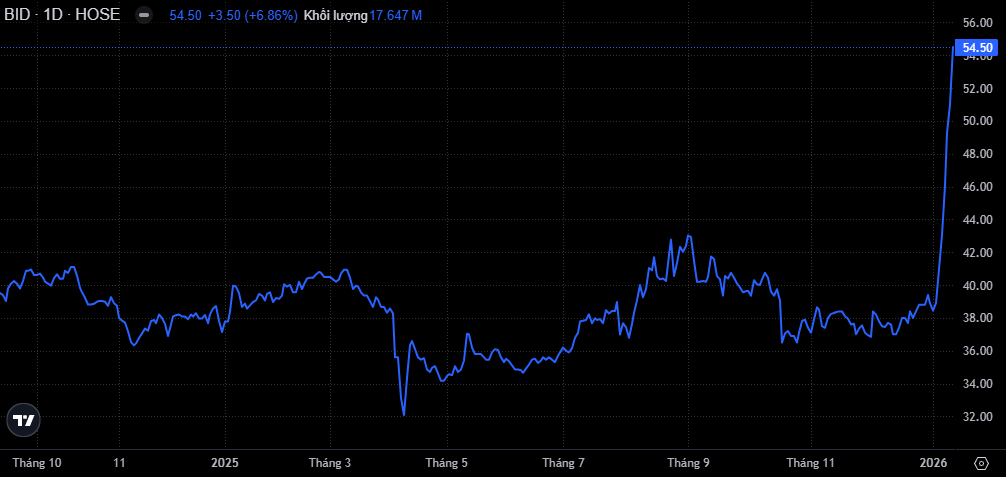Pick Tháng 7 on the time axis
This screenshot has height=477, width=1006.
pyautogui.click(x=564, y=463)
